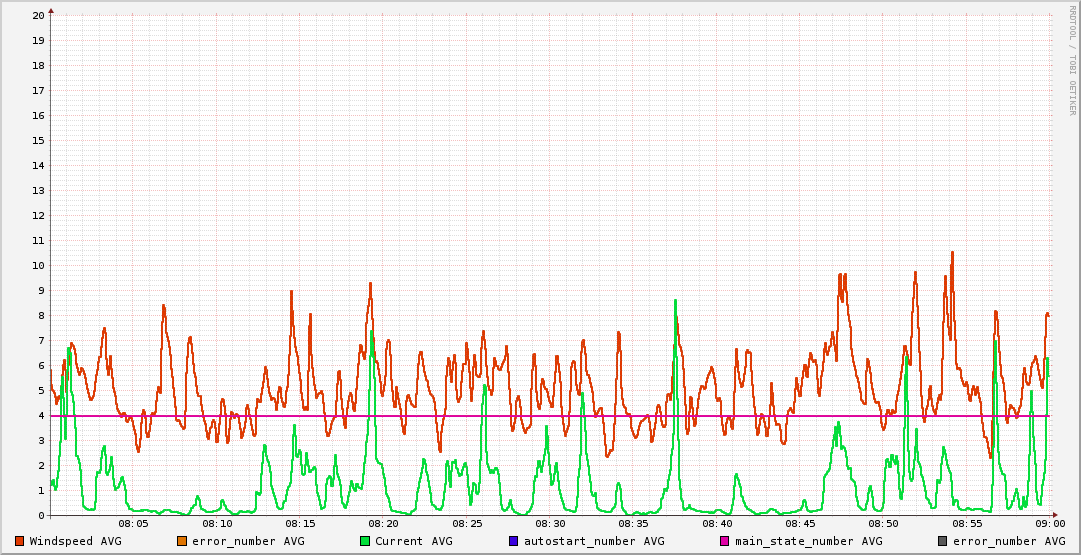Click the y-axis value 10 label
Viewport: 1081px width, 555px height.
[x=38, y=266]
